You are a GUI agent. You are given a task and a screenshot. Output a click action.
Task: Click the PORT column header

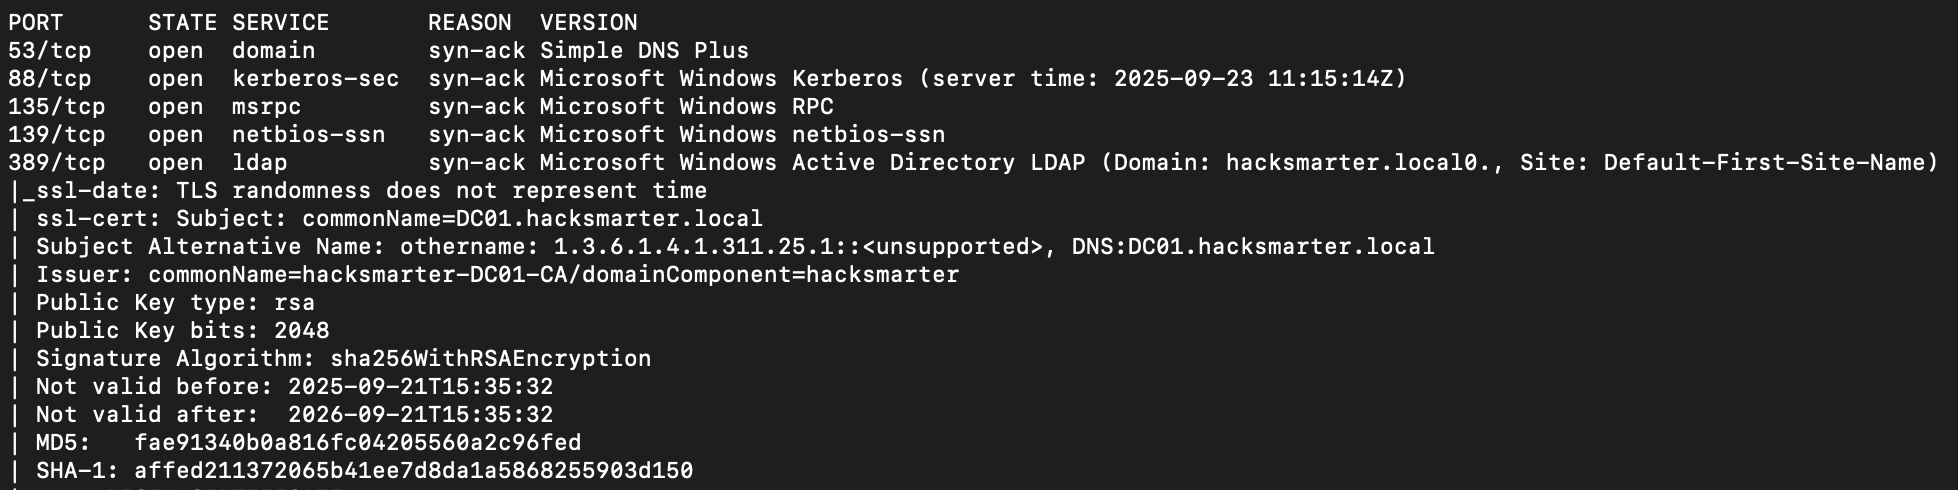(x=35, y=22)
